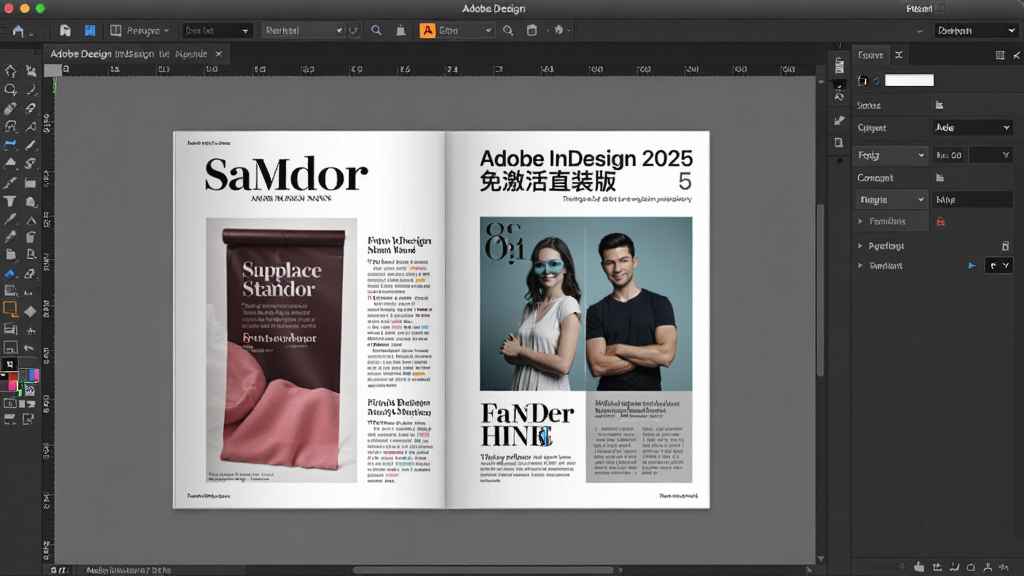Open the empty dropdown right of 6e. 00 field
The image size is (1024, 576).
coord(991,155)
